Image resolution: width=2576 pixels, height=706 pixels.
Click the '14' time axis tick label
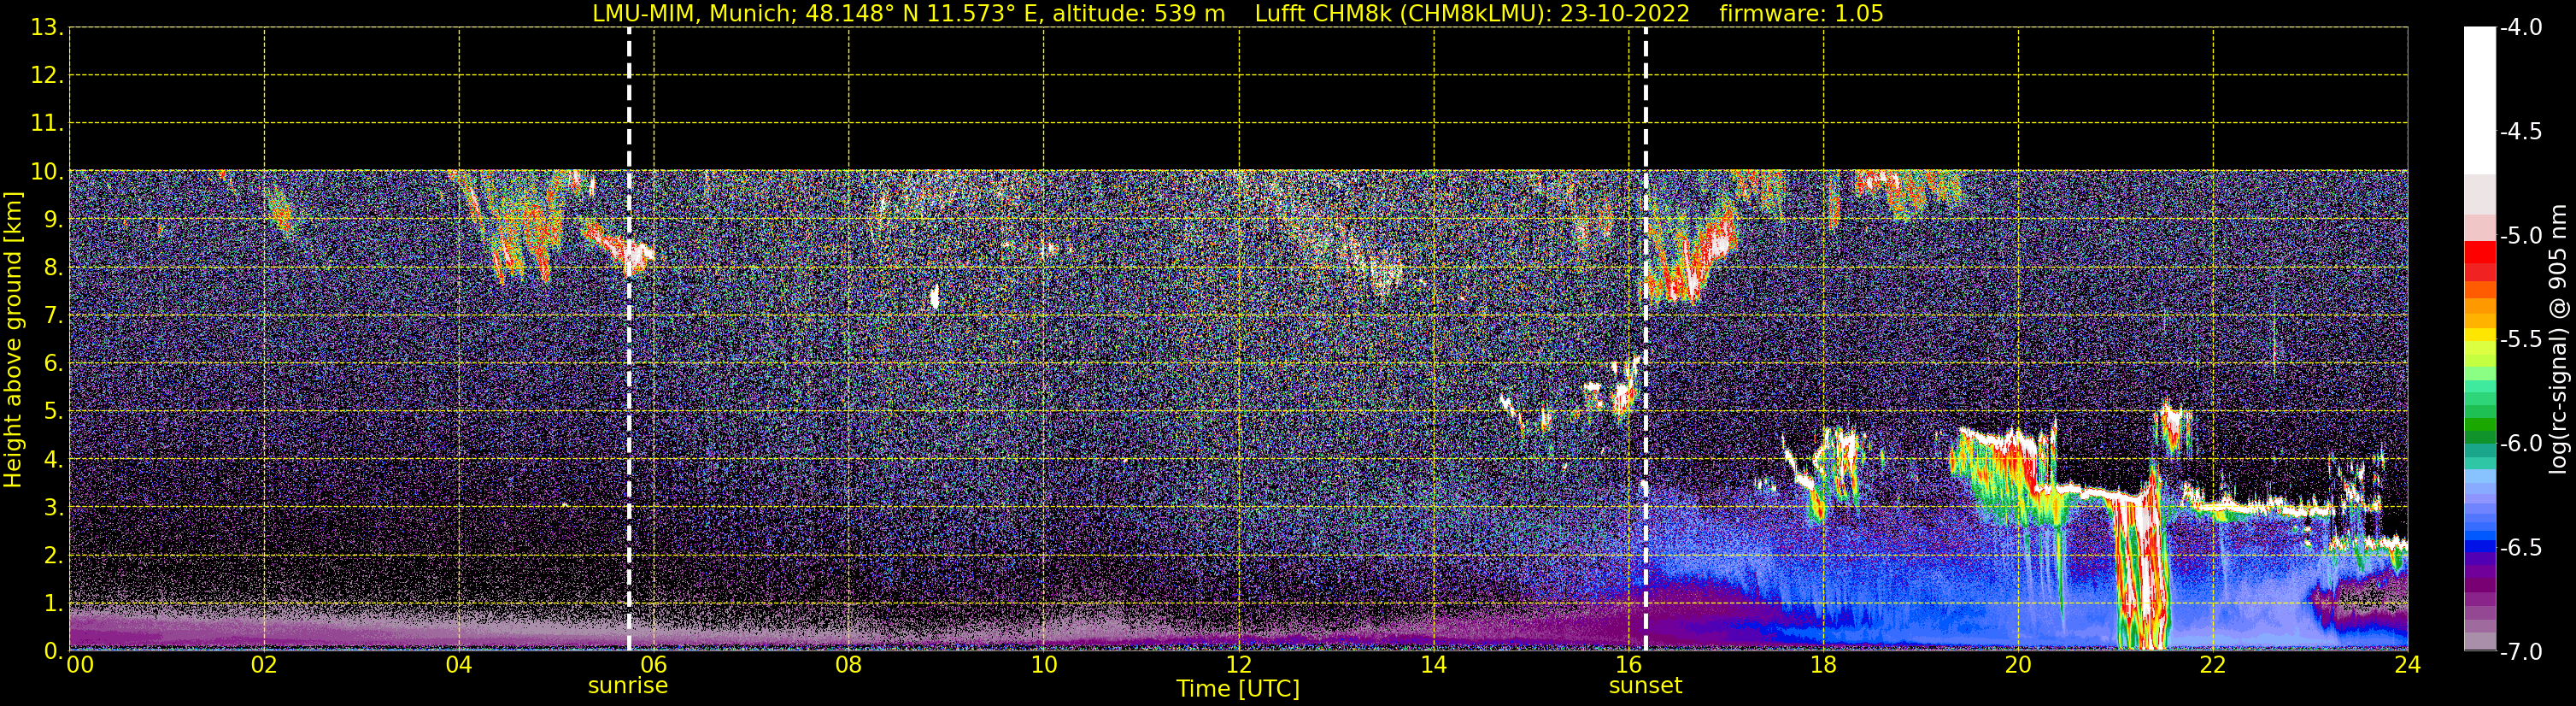[x=1434, y=665]
